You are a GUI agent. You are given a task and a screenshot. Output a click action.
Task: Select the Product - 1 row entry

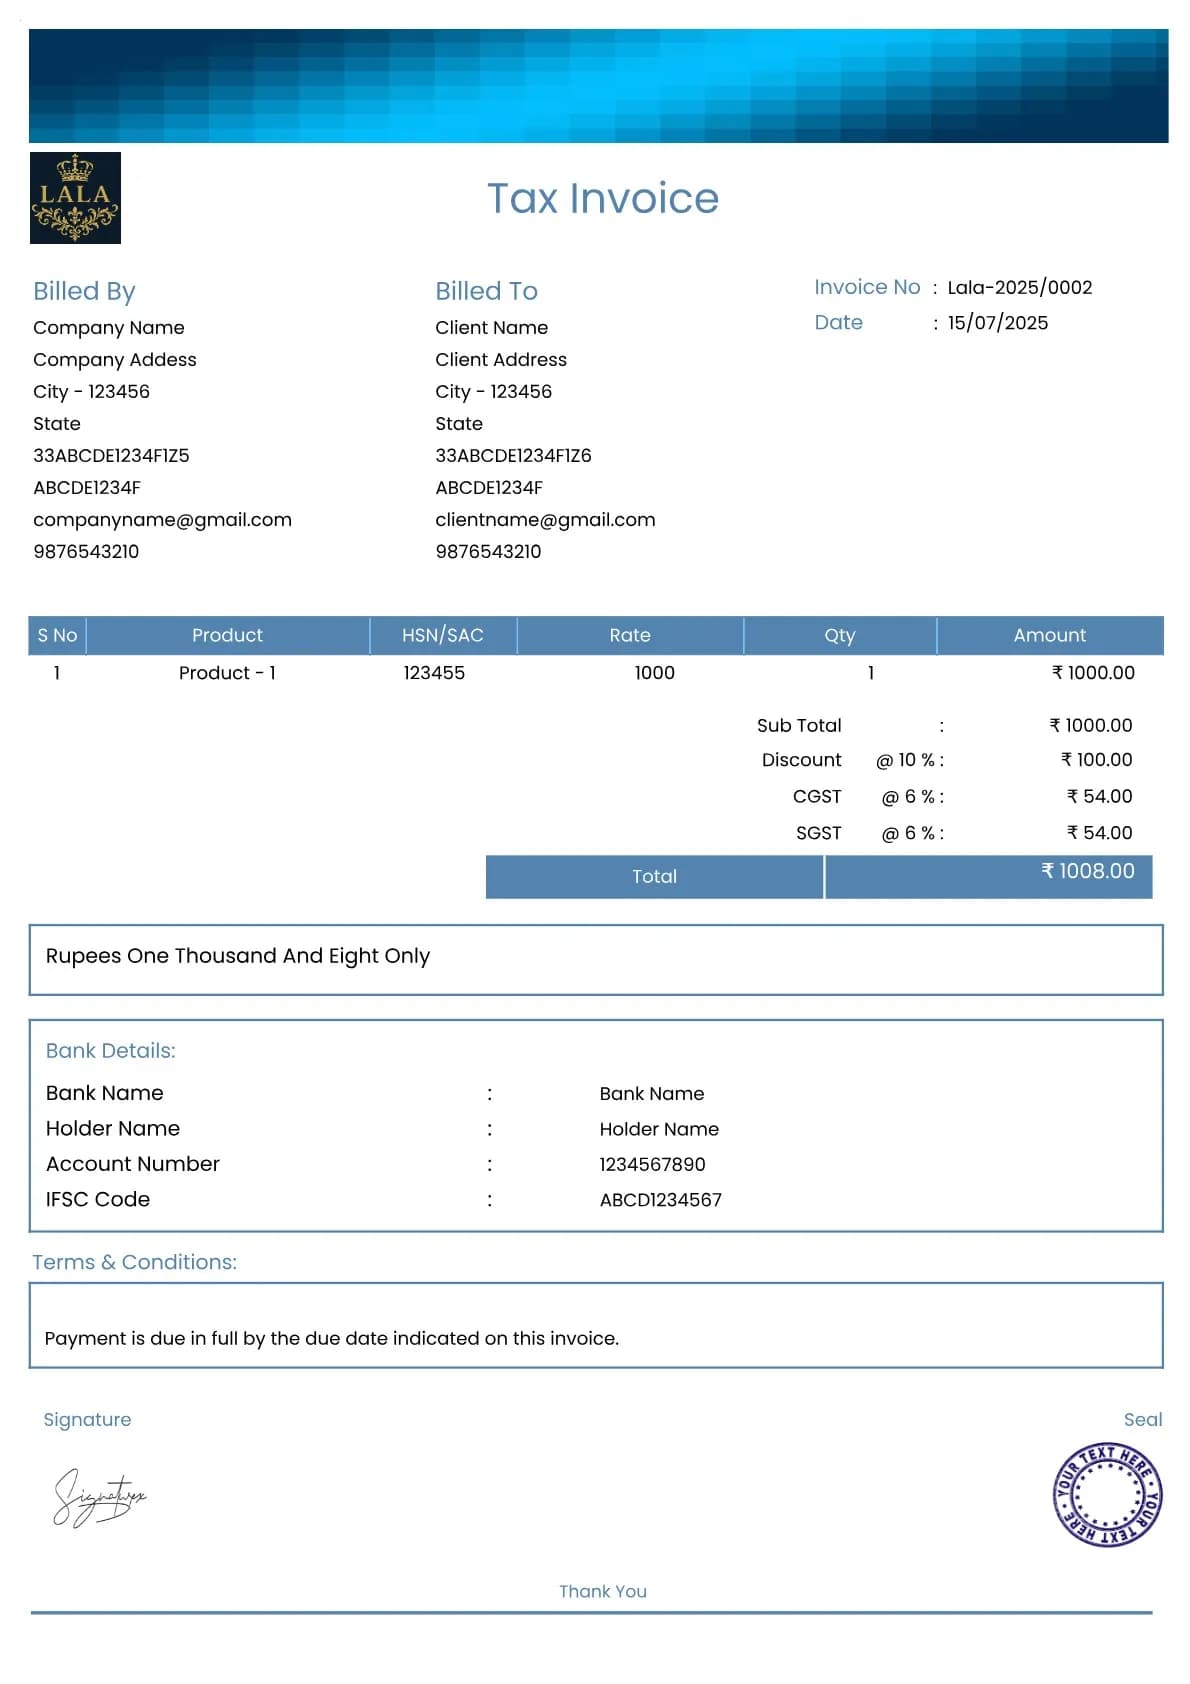227,673
